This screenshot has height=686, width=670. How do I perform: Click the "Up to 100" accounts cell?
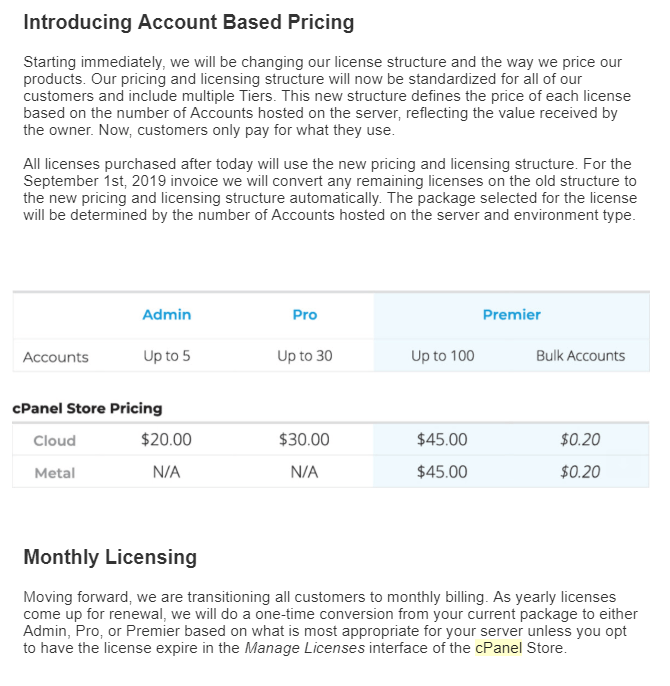click(442, 356)
